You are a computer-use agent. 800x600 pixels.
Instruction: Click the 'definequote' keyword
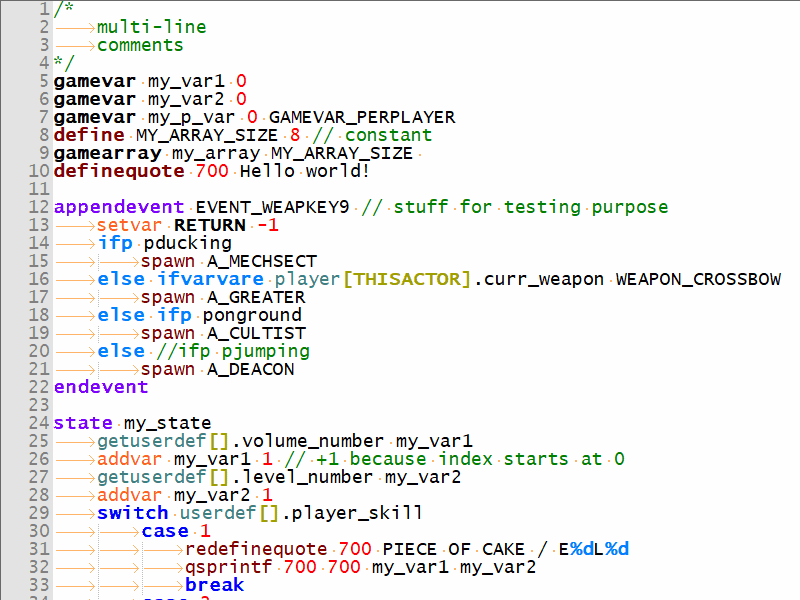(119, 171)
